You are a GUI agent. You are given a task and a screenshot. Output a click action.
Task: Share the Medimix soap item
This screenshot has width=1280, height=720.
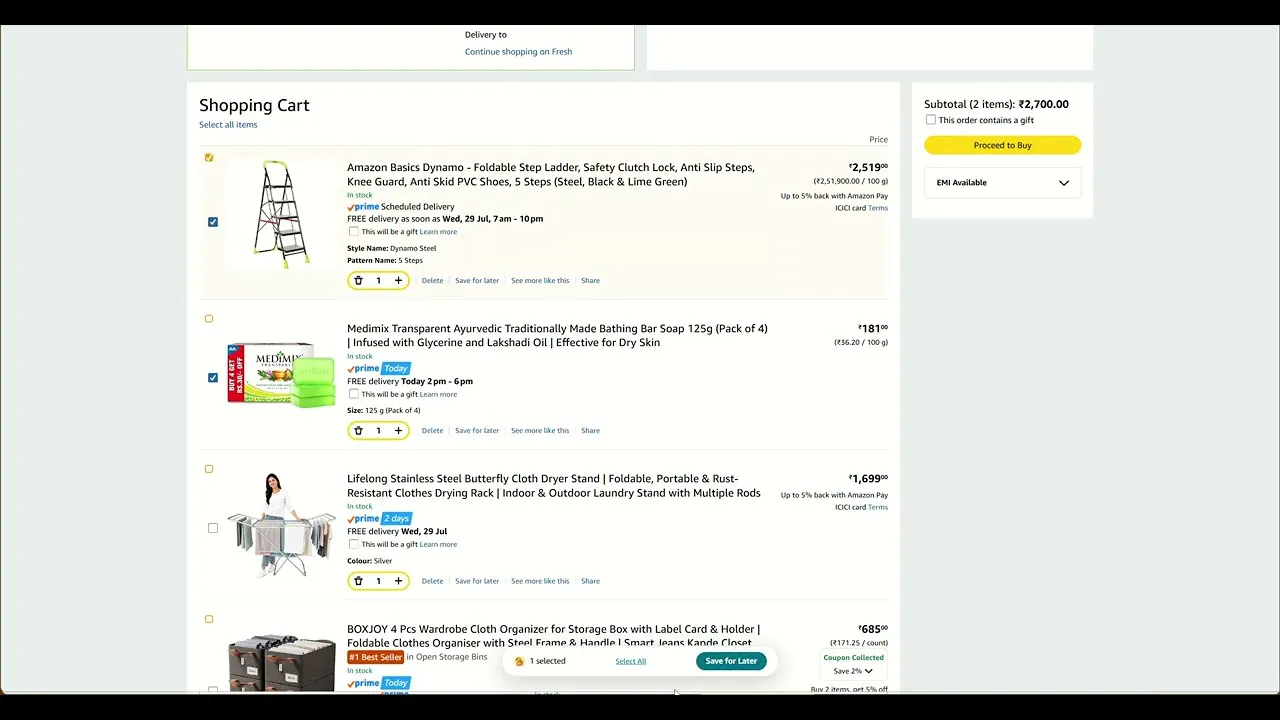591,431
